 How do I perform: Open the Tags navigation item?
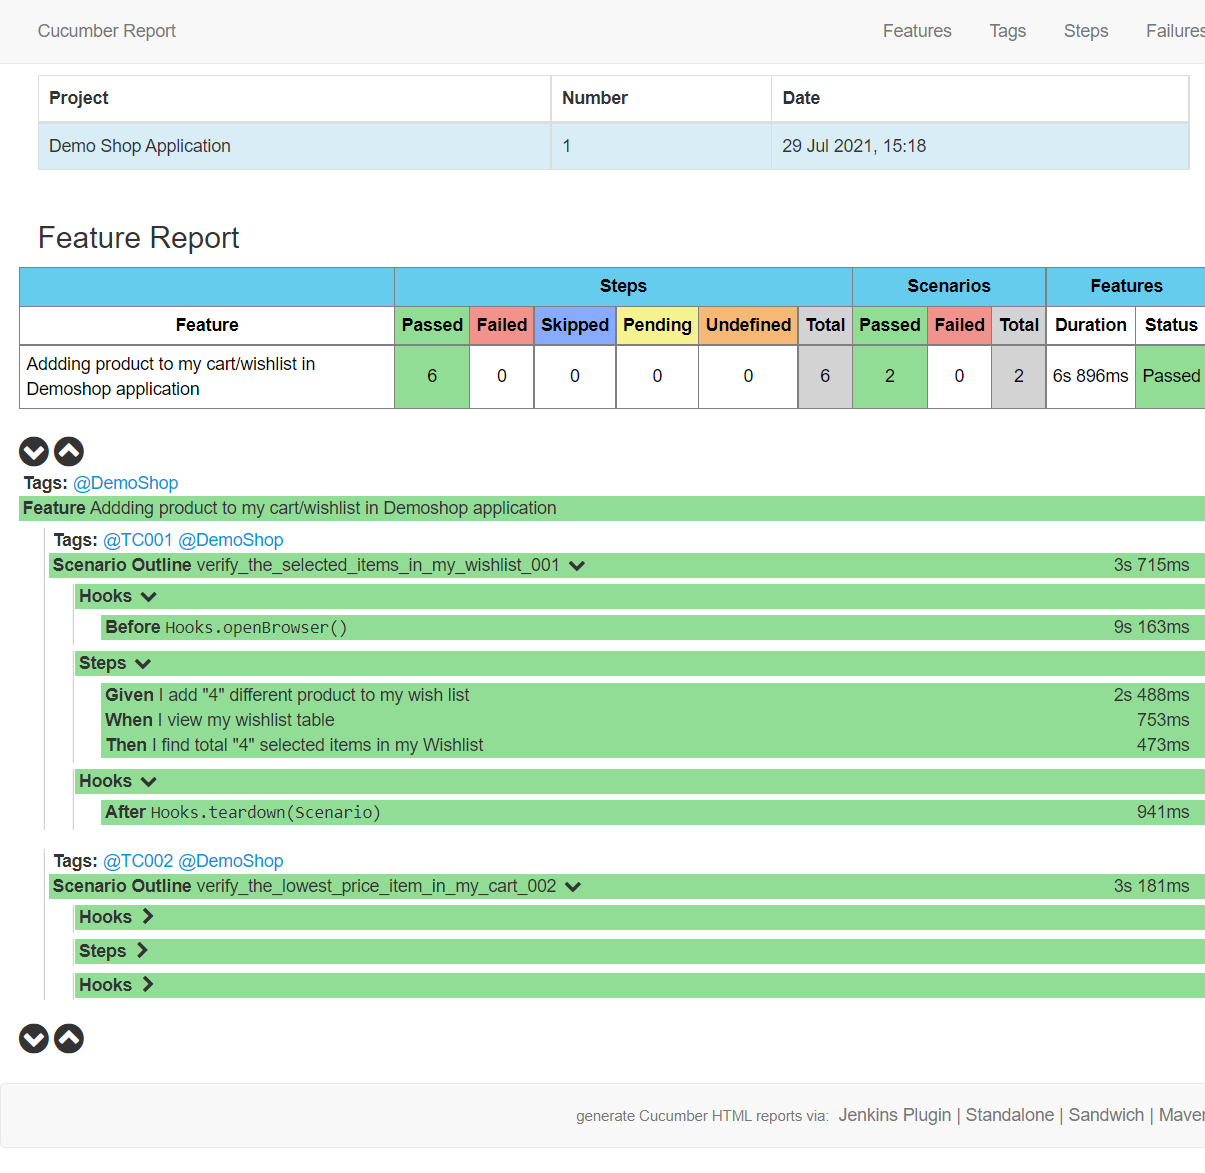point(1007,31)
